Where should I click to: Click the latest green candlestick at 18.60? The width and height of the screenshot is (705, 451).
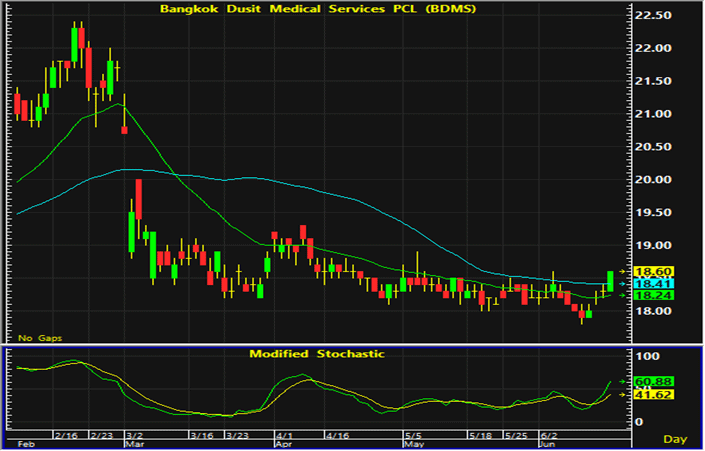tap(610, 281)
